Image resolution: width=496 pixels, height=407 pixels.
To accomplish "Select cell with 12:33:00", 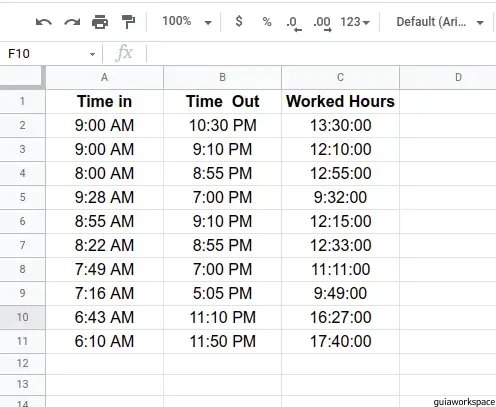I will tap(340, 245).
